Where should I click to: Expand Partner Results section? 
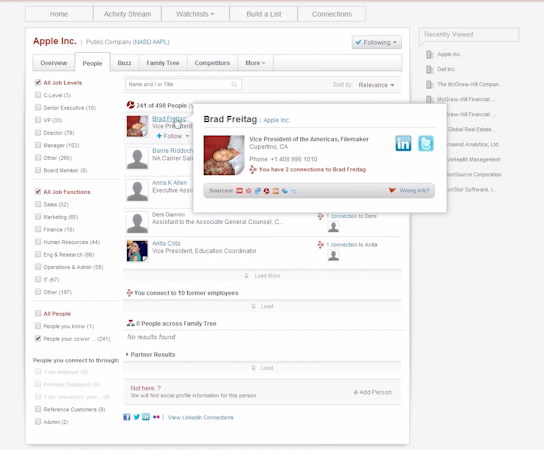[151, 354]
